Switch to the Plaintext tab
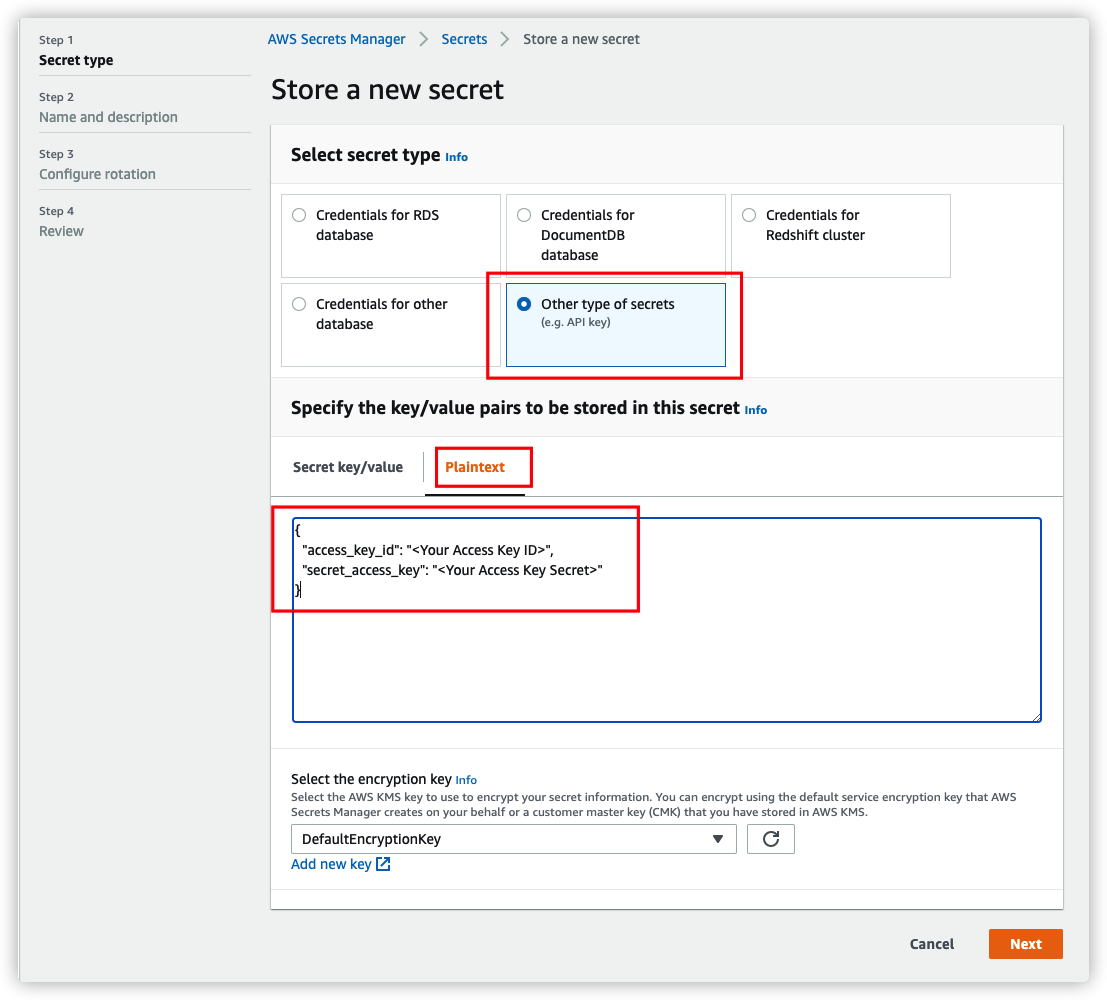 click(475, 467)
